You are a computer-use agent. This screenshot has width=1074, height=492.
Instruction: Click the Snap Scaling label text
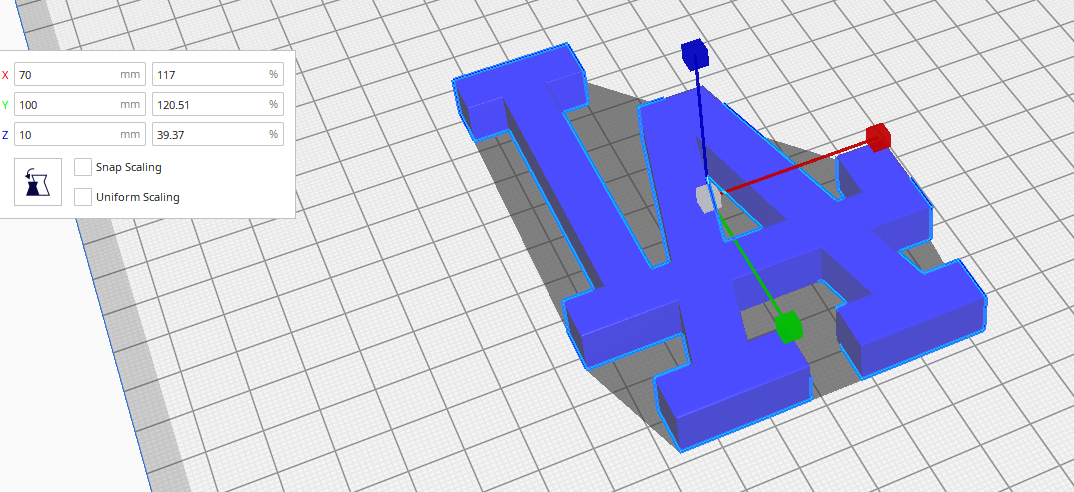(129, 167)
